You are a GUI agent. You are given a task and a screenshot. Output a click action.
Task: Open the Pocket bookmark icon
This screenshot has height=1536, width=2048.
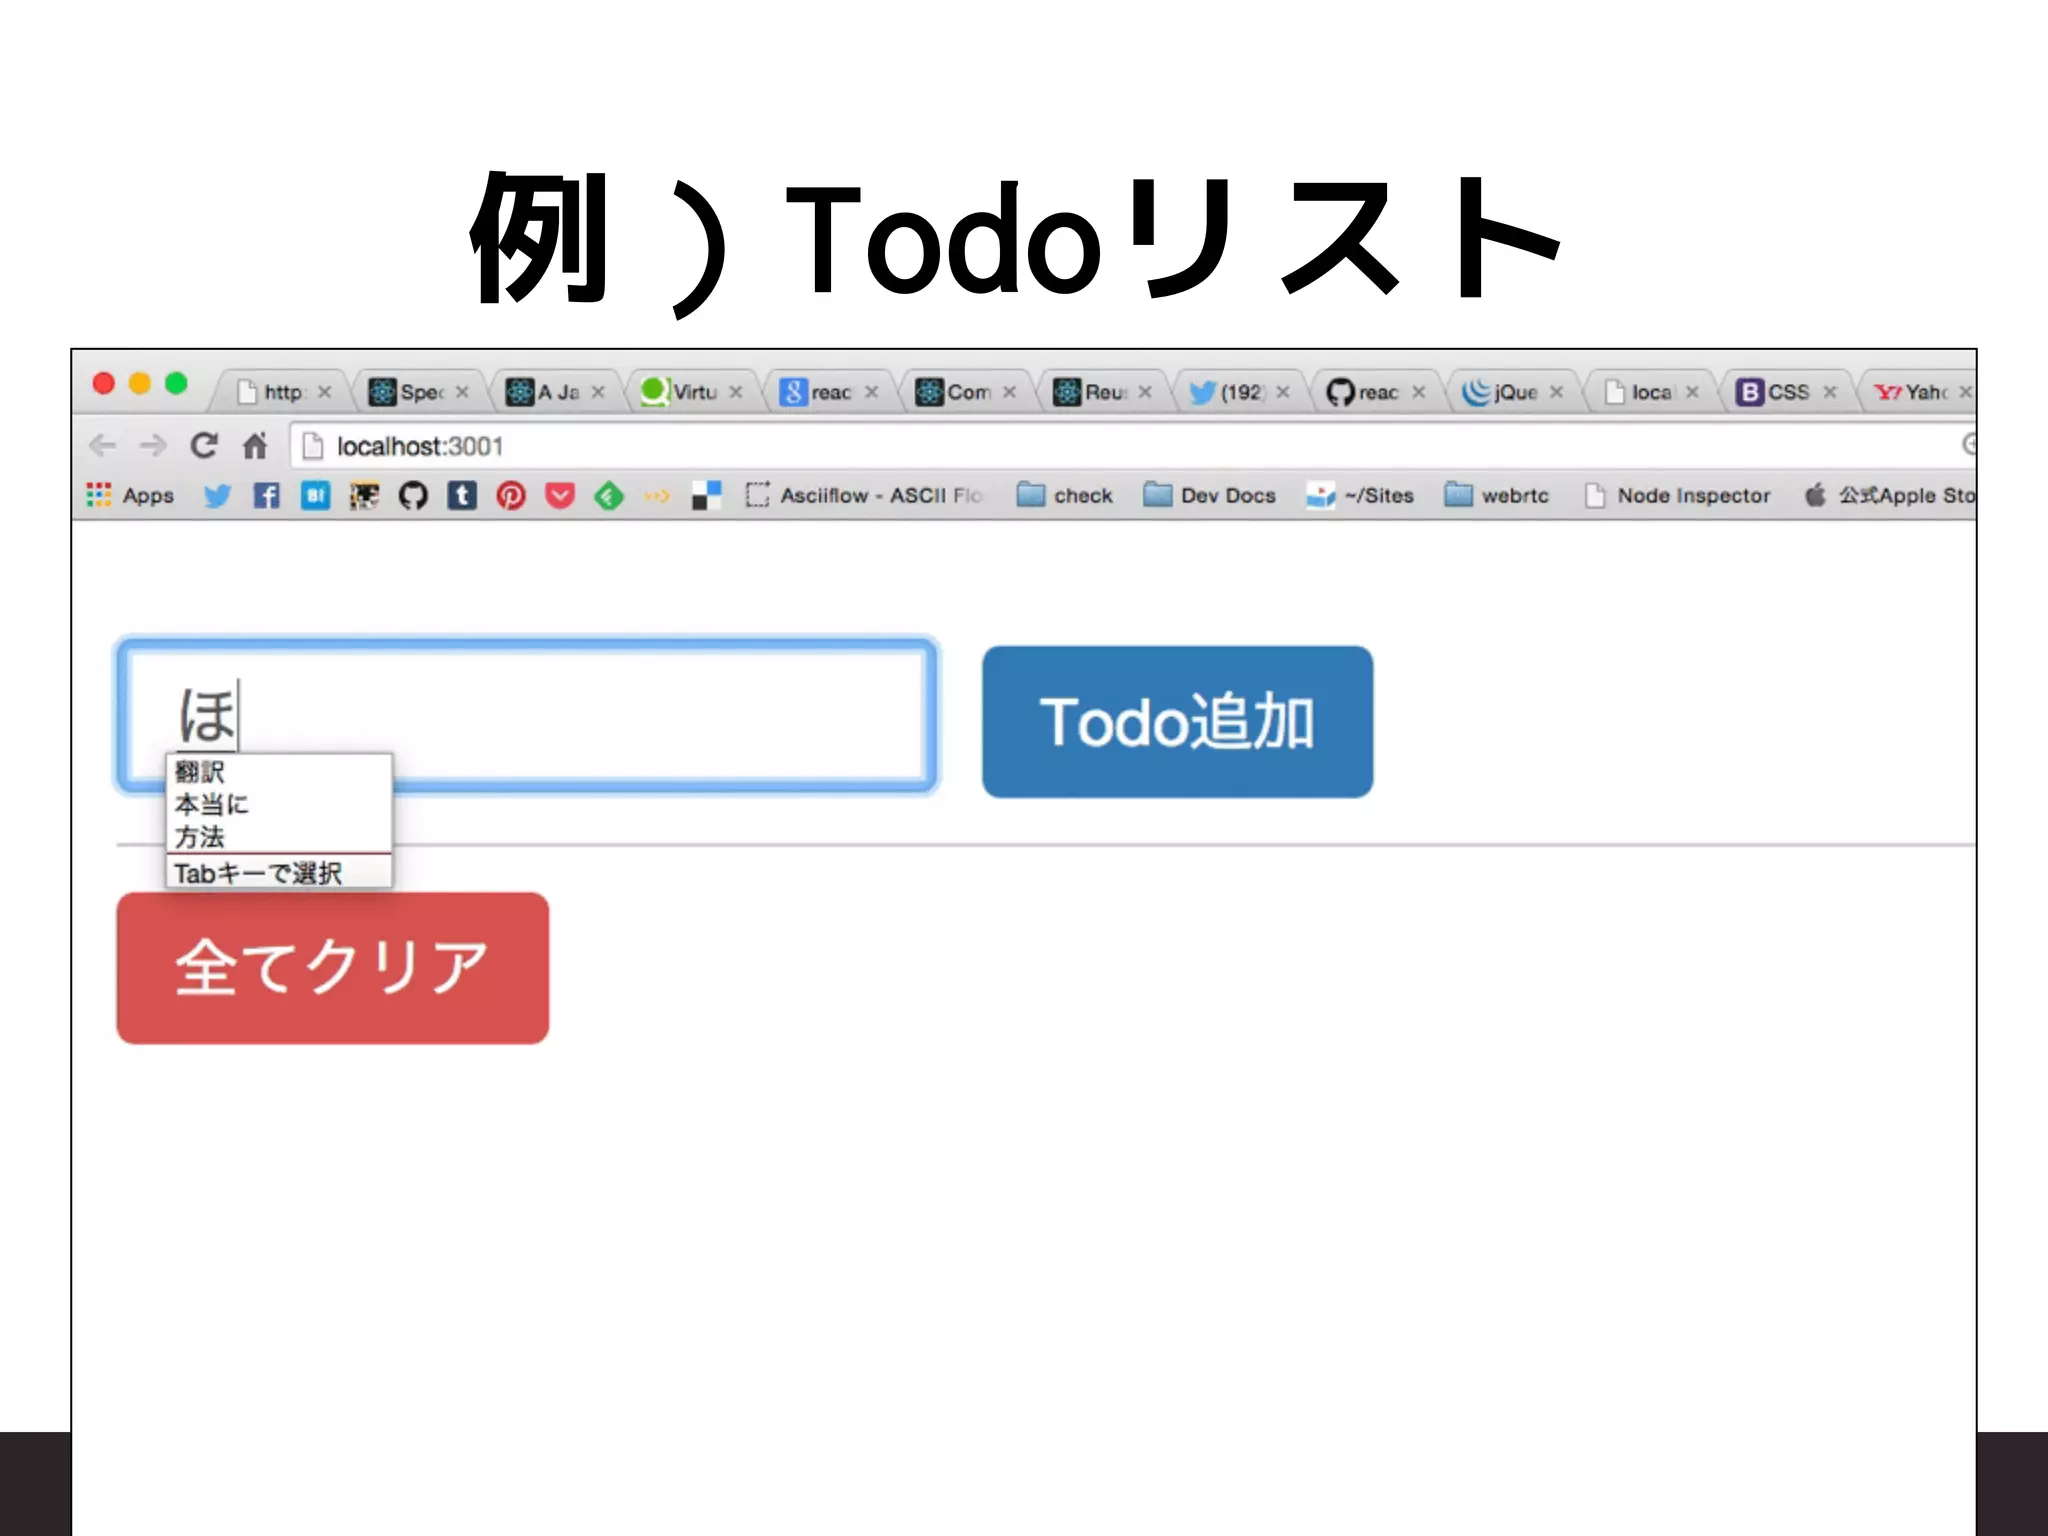click(560, 495)
